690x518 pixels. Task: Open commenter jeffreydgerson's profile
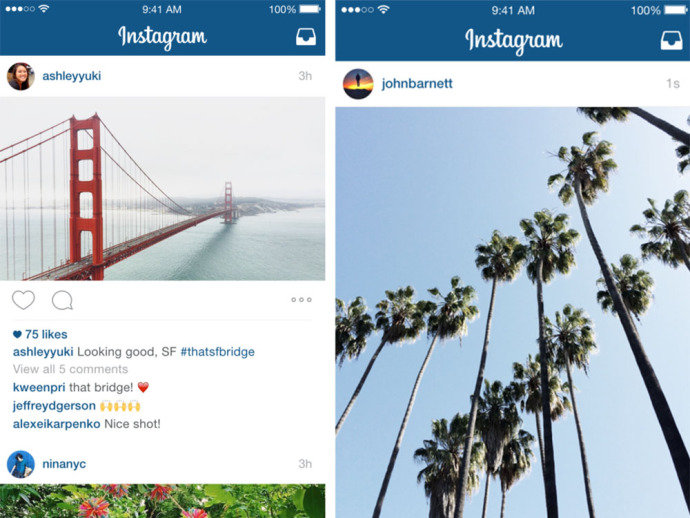point(54,406)
